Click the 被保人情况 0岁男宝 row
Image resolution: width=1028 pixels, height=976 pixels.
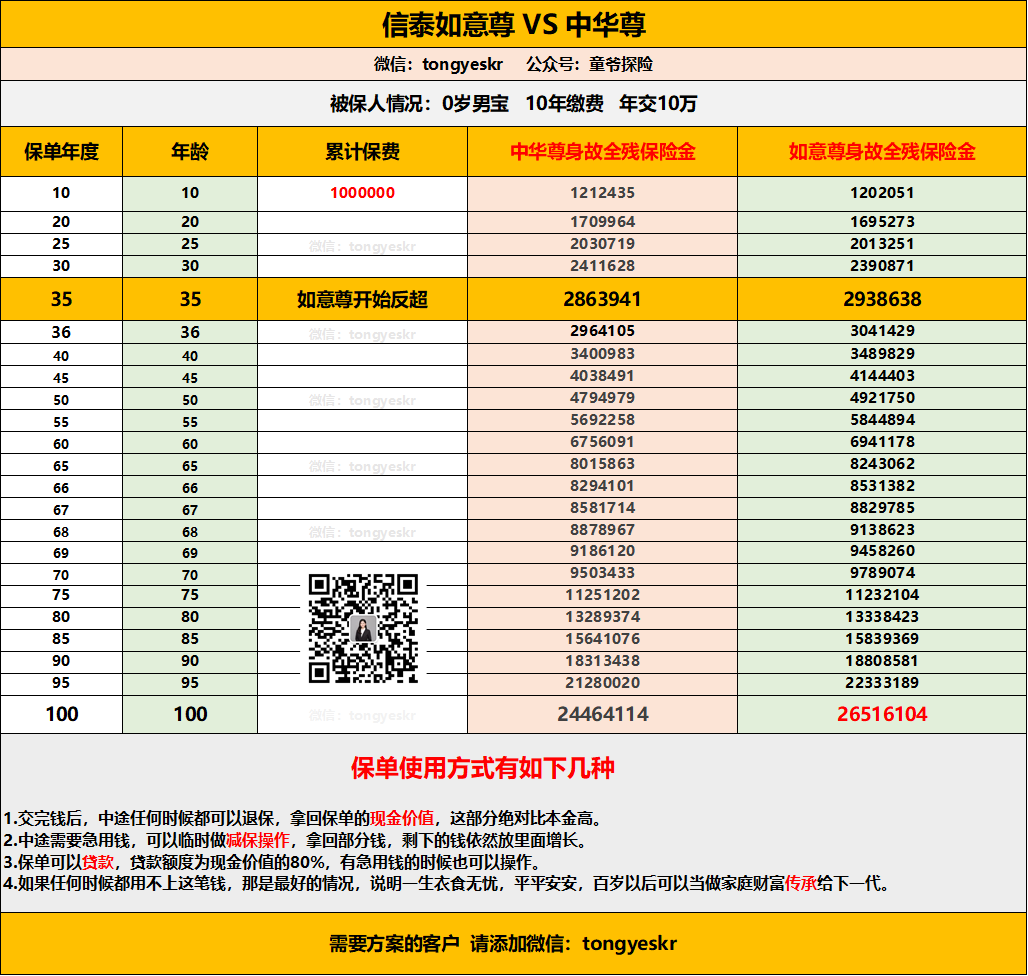click(x=513, y=104)
